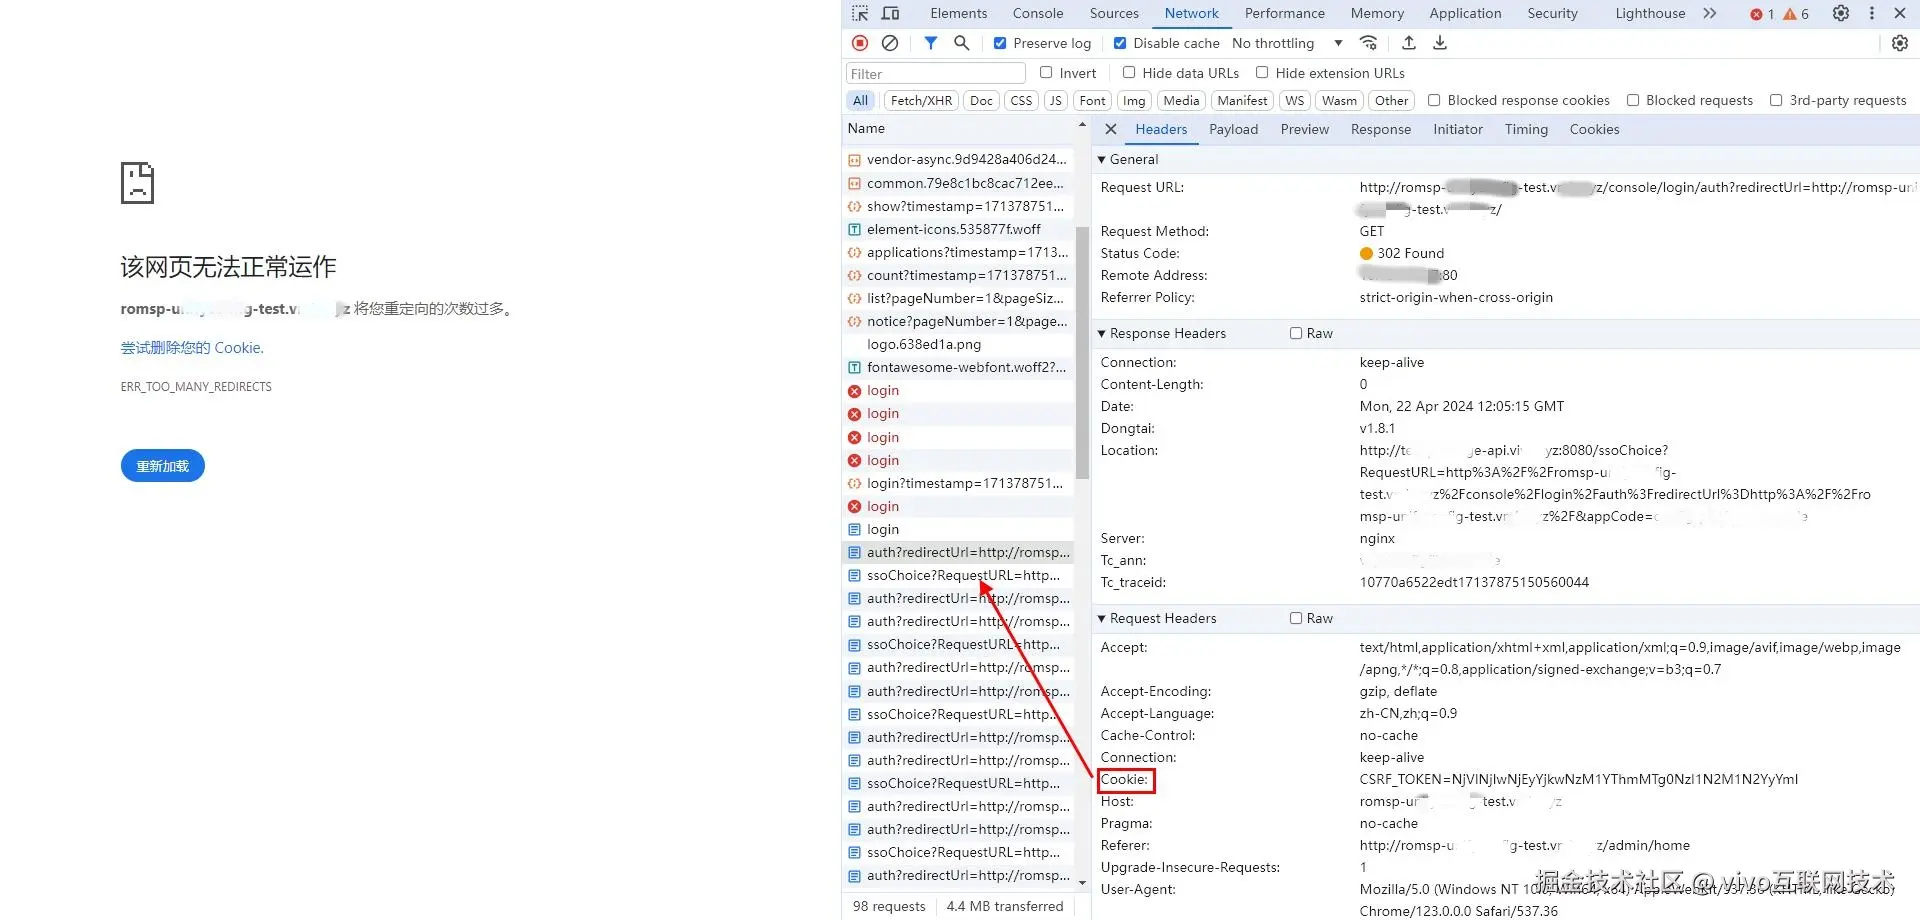Image resolution: width=1920 pixels, height=920 pixels.
Task: Filter requests by Img type
Action: [x=1134, y=100]
